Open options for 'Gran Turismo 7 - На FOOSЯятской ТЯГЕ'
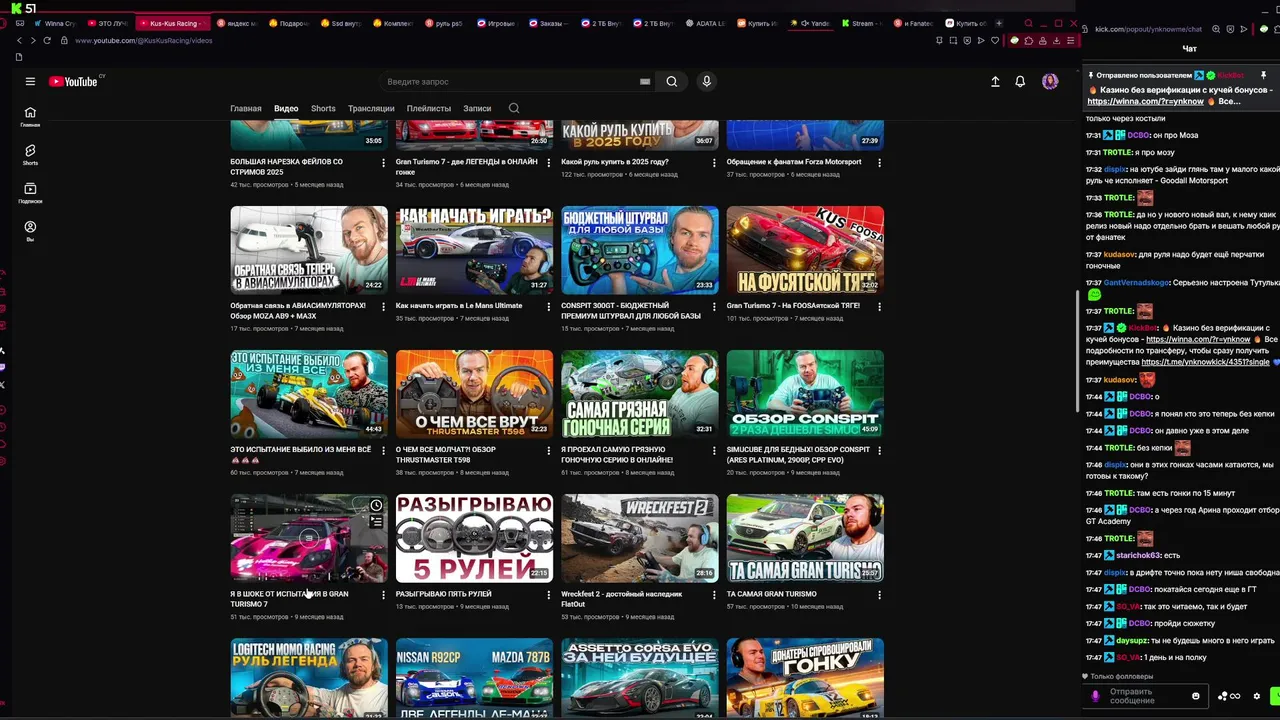Viewport: 1280px width, 720px height. [879, 306]
